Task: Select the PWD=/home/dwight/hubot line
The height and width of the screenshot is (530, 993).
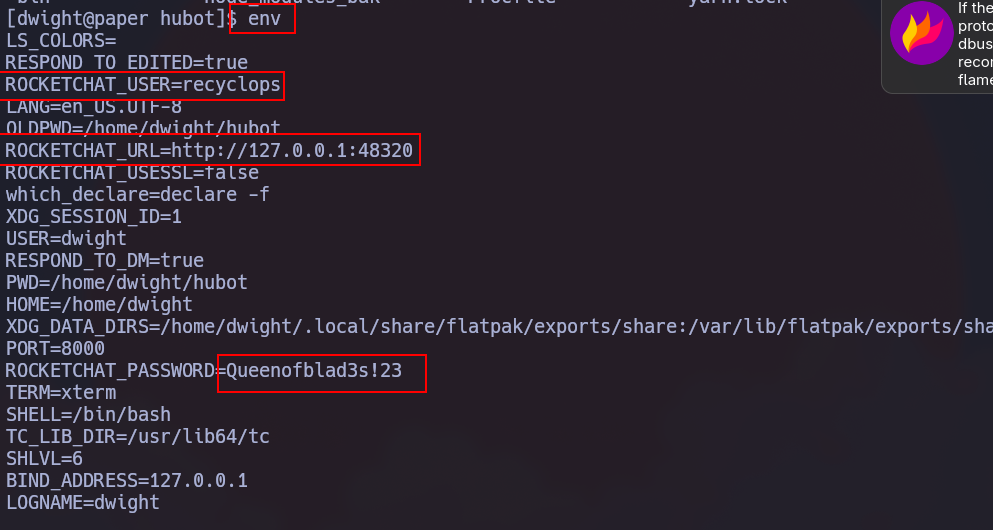Action: 127,282
